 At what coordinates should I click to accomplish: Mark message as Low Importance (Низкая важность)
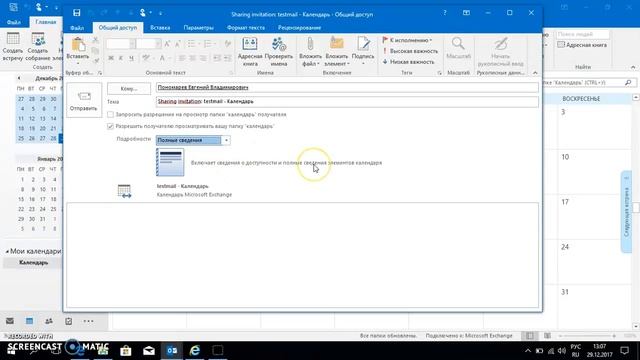coord(408,62)
